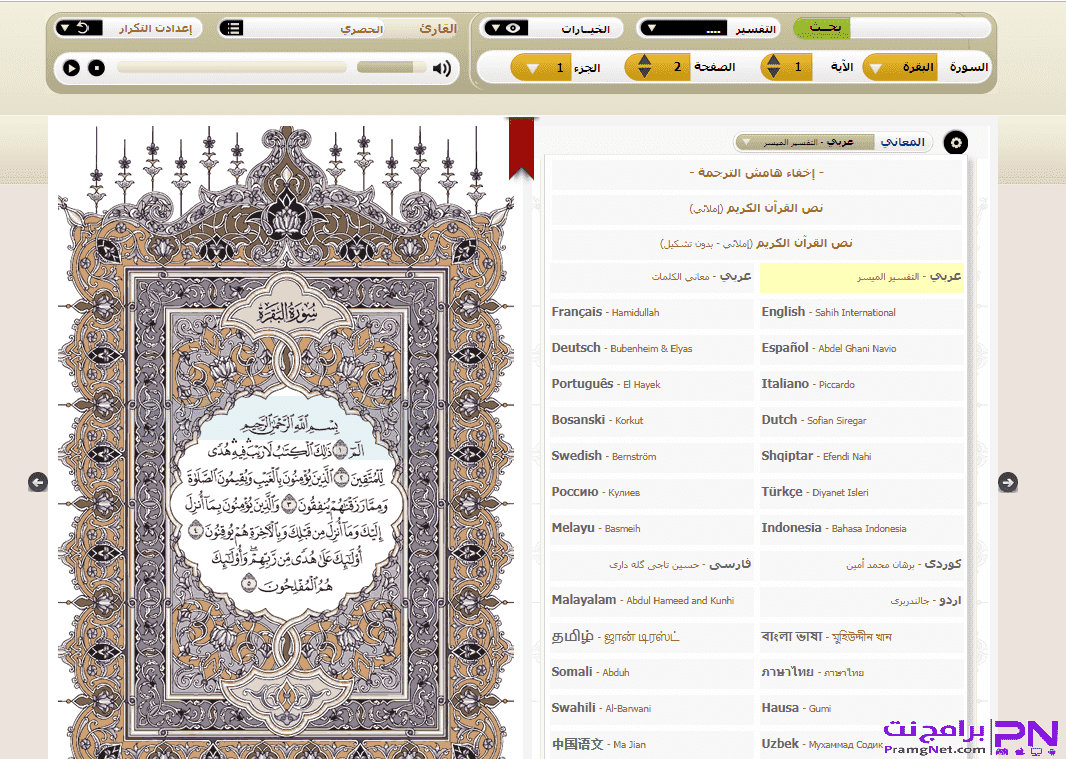Select نص القرآن الكريم بدون تشكيل option
The width and height of the screenshot is (1066, 759).
click(757, 243)
